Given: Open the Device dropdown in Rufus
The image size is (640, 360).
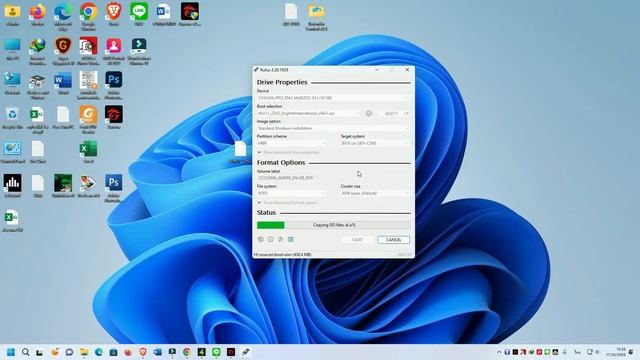Looking at the screenshot, I should click(x=333, y=98).
